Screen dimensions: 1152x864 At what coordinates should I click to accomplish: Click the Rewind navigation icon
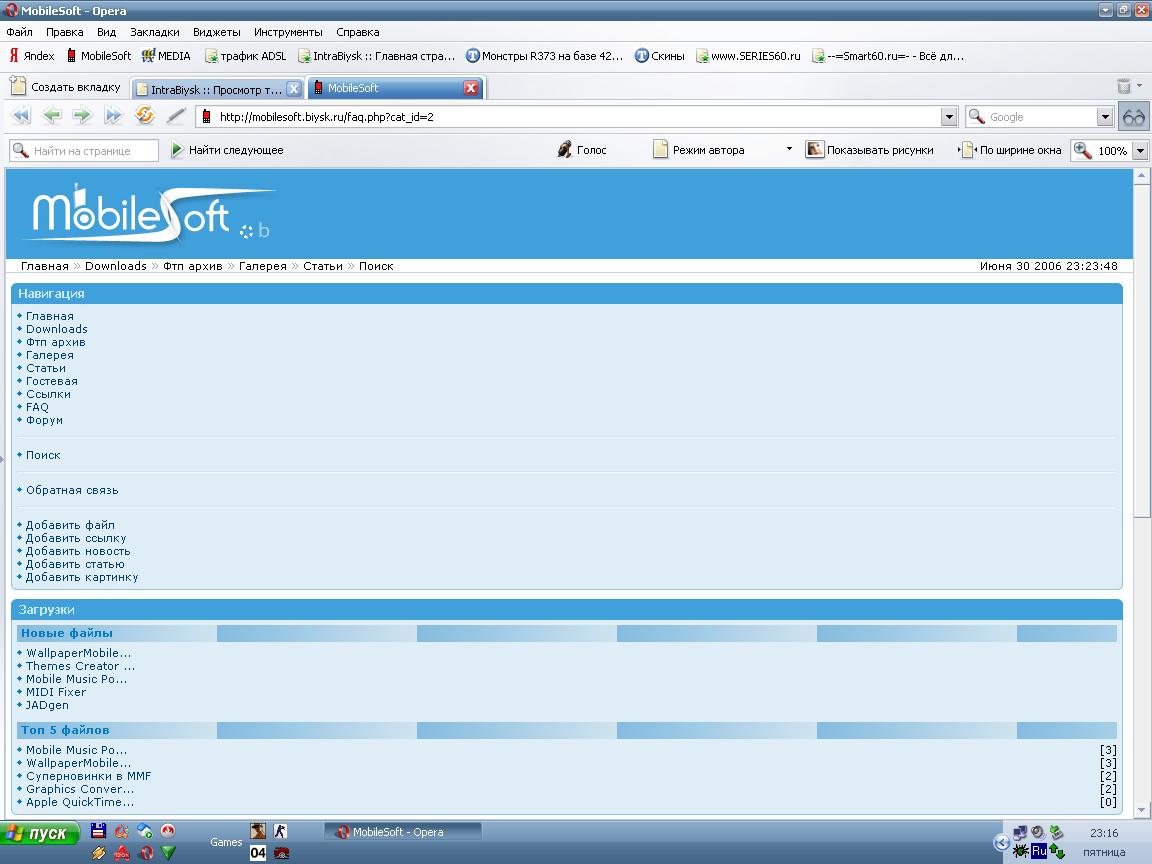[x=21, y=116]
